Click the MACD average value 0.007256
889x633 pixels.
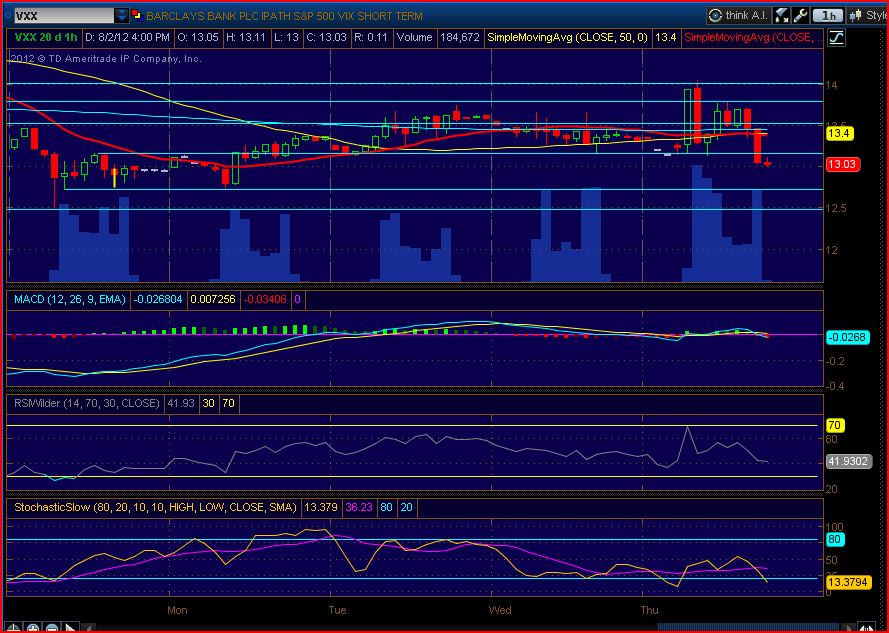[x=213, y=299]
